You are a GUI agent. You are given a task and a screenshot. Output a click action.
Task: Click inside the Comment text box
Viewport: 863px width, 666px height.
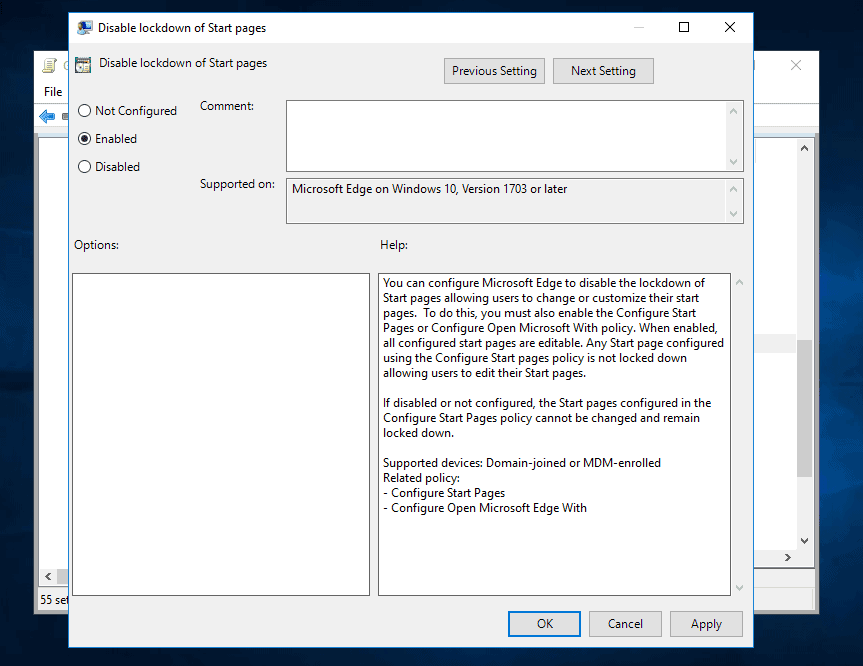pos(506,136)
